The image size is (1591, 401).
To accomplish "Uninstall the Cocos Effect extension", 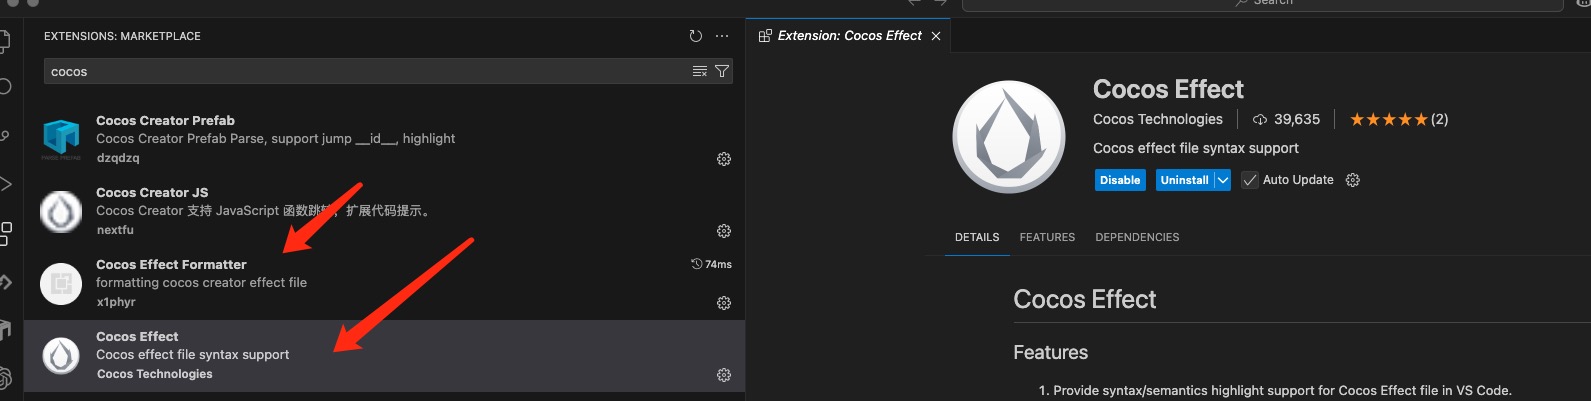I will [x=1184, y=180].
